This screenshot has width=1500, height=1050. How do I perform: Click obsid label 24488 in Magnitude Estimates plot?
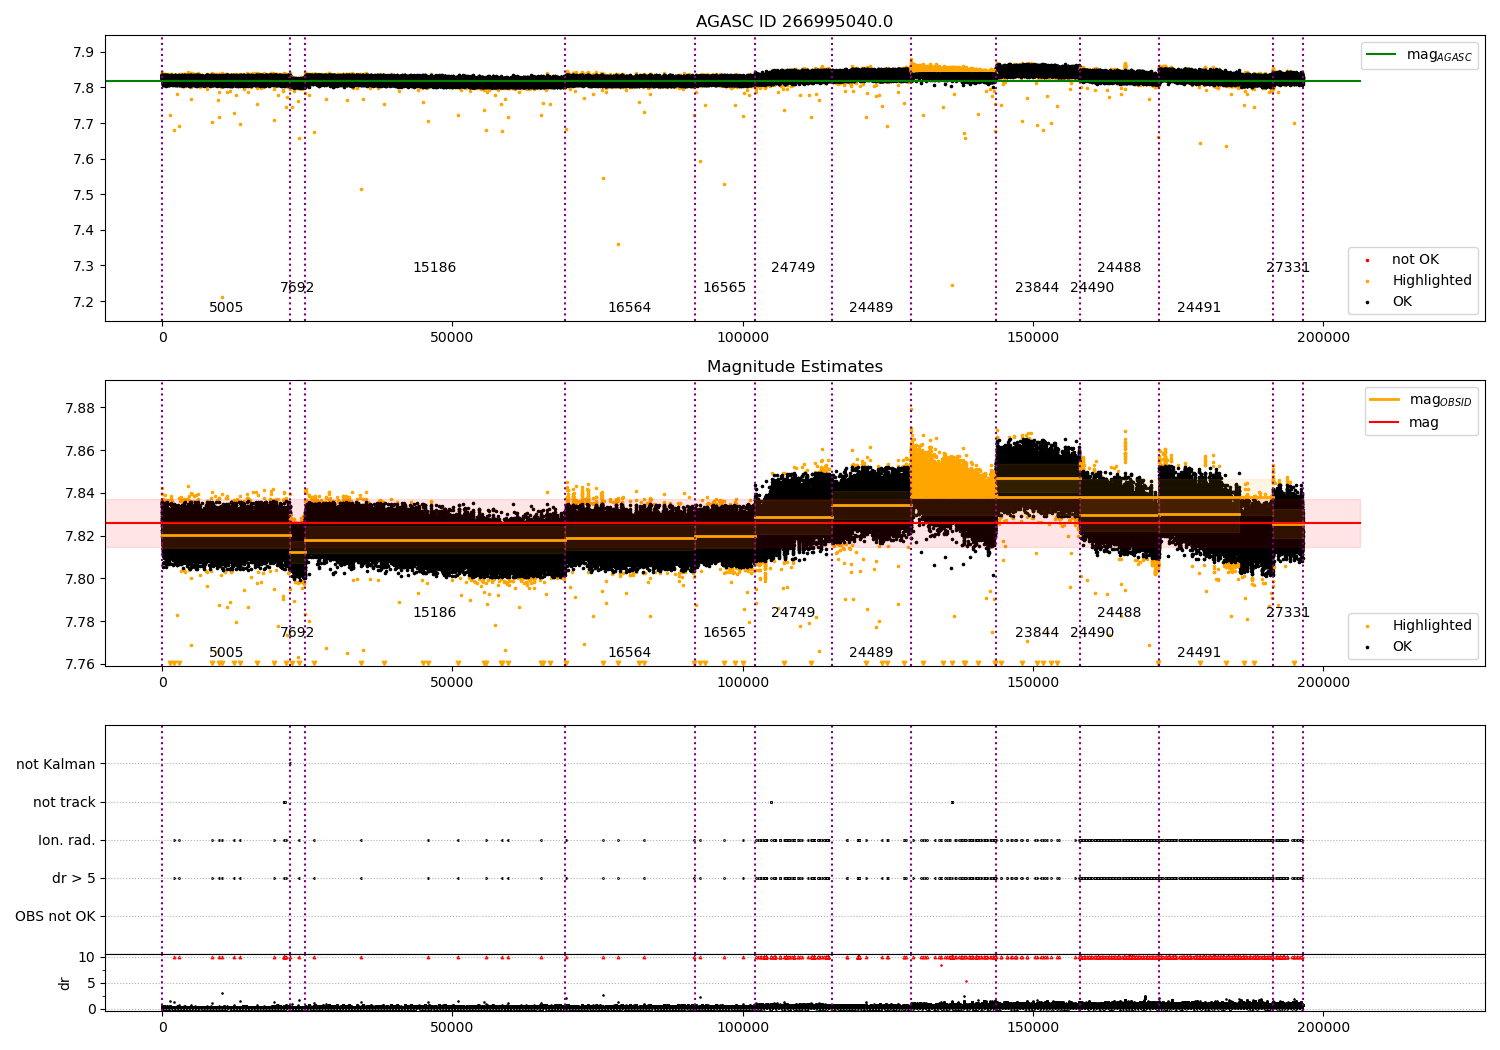[x=1119, y=613]
